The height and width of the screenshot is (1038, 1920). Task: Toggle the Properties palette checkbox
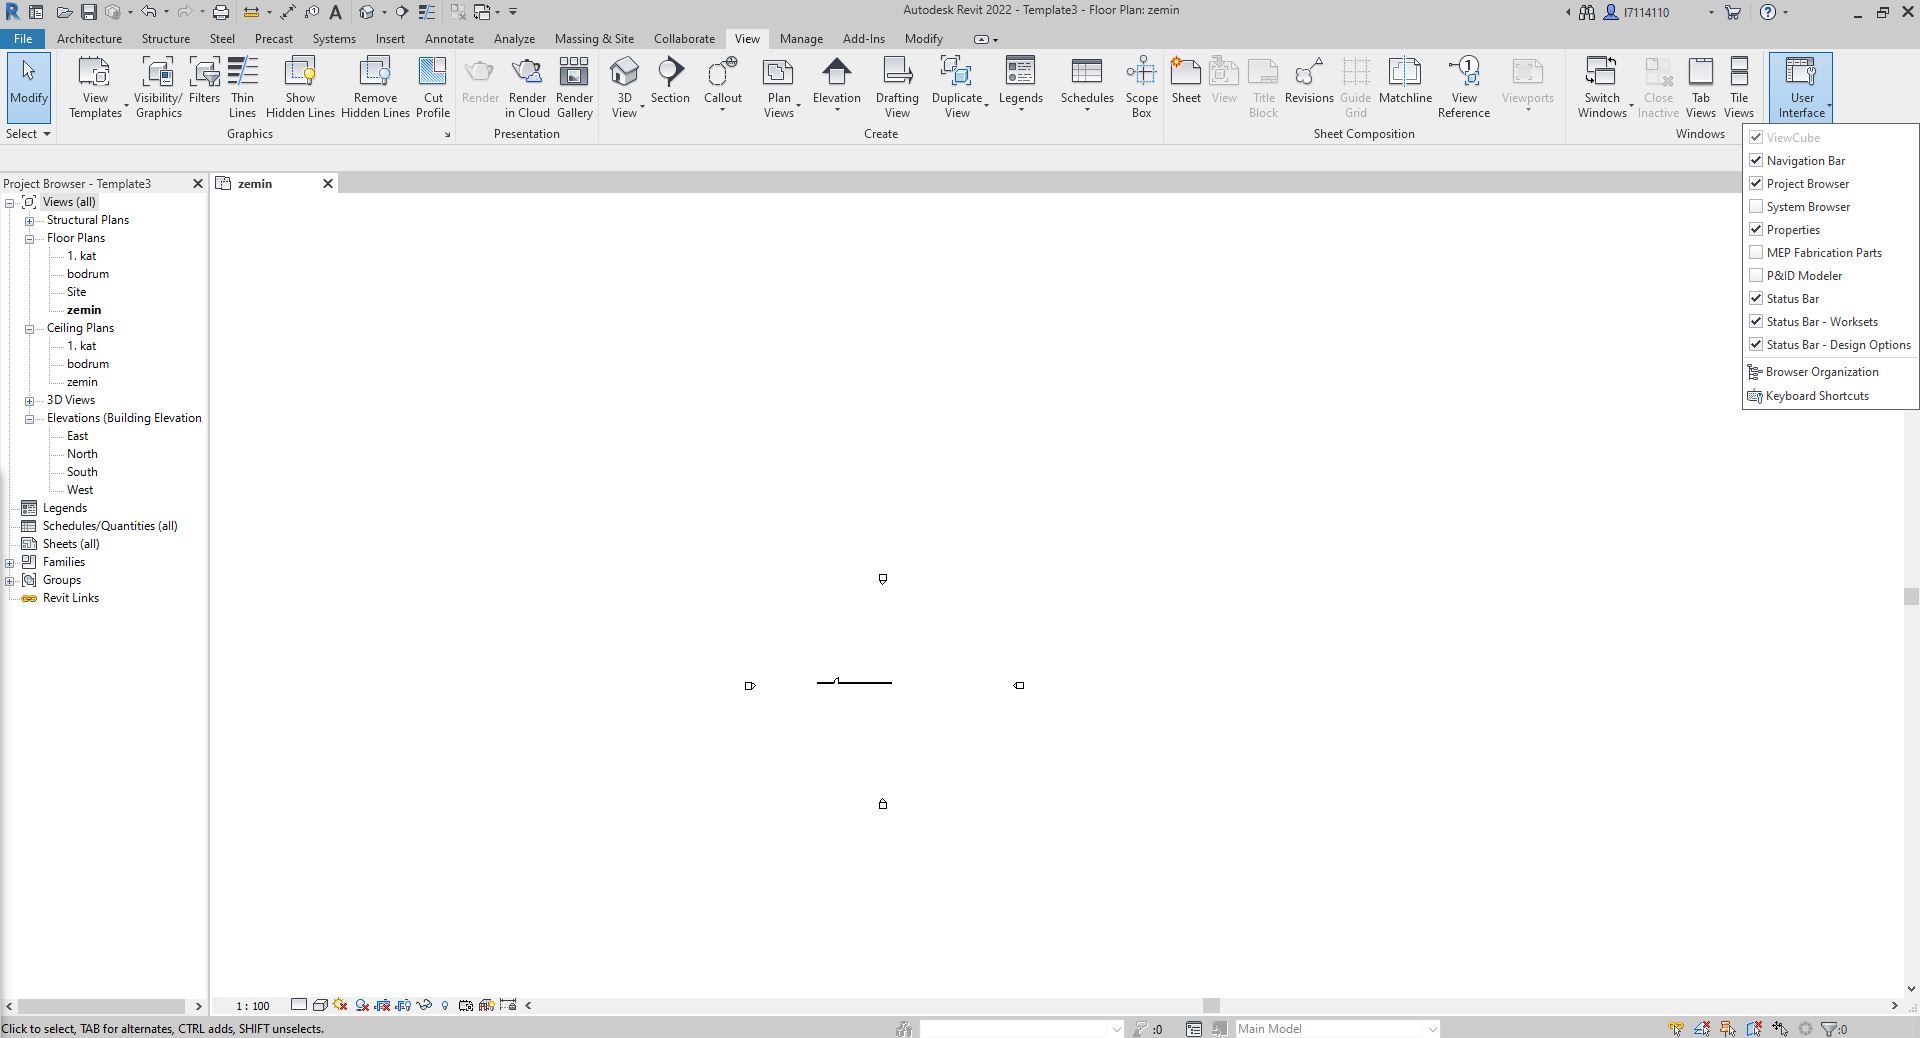[1756, 229]
